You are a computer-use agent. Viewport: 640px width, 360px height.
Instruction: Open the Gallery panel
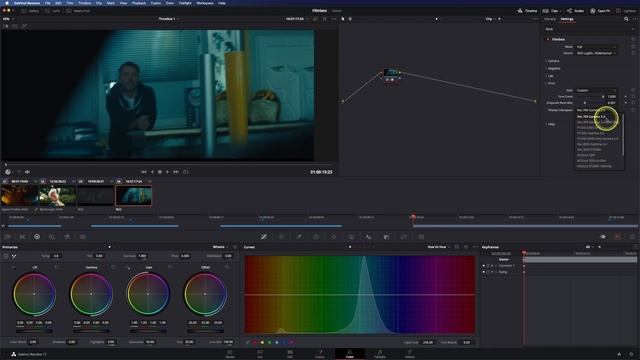30,11
